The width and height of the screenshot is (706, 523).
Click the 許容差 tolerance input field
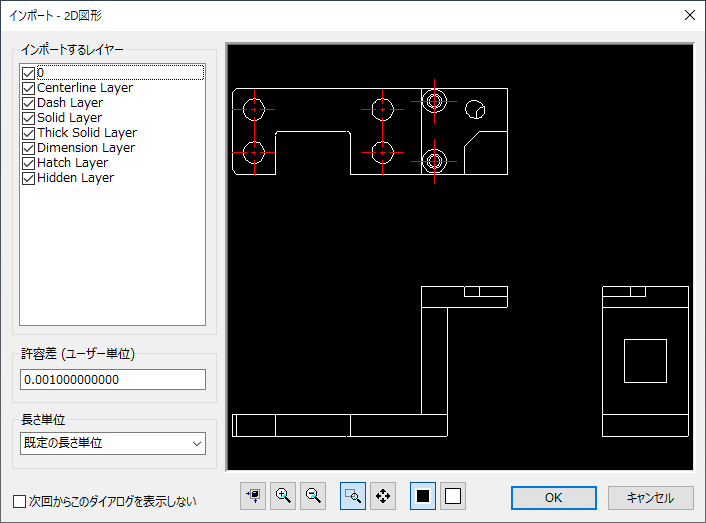(113, 379)
